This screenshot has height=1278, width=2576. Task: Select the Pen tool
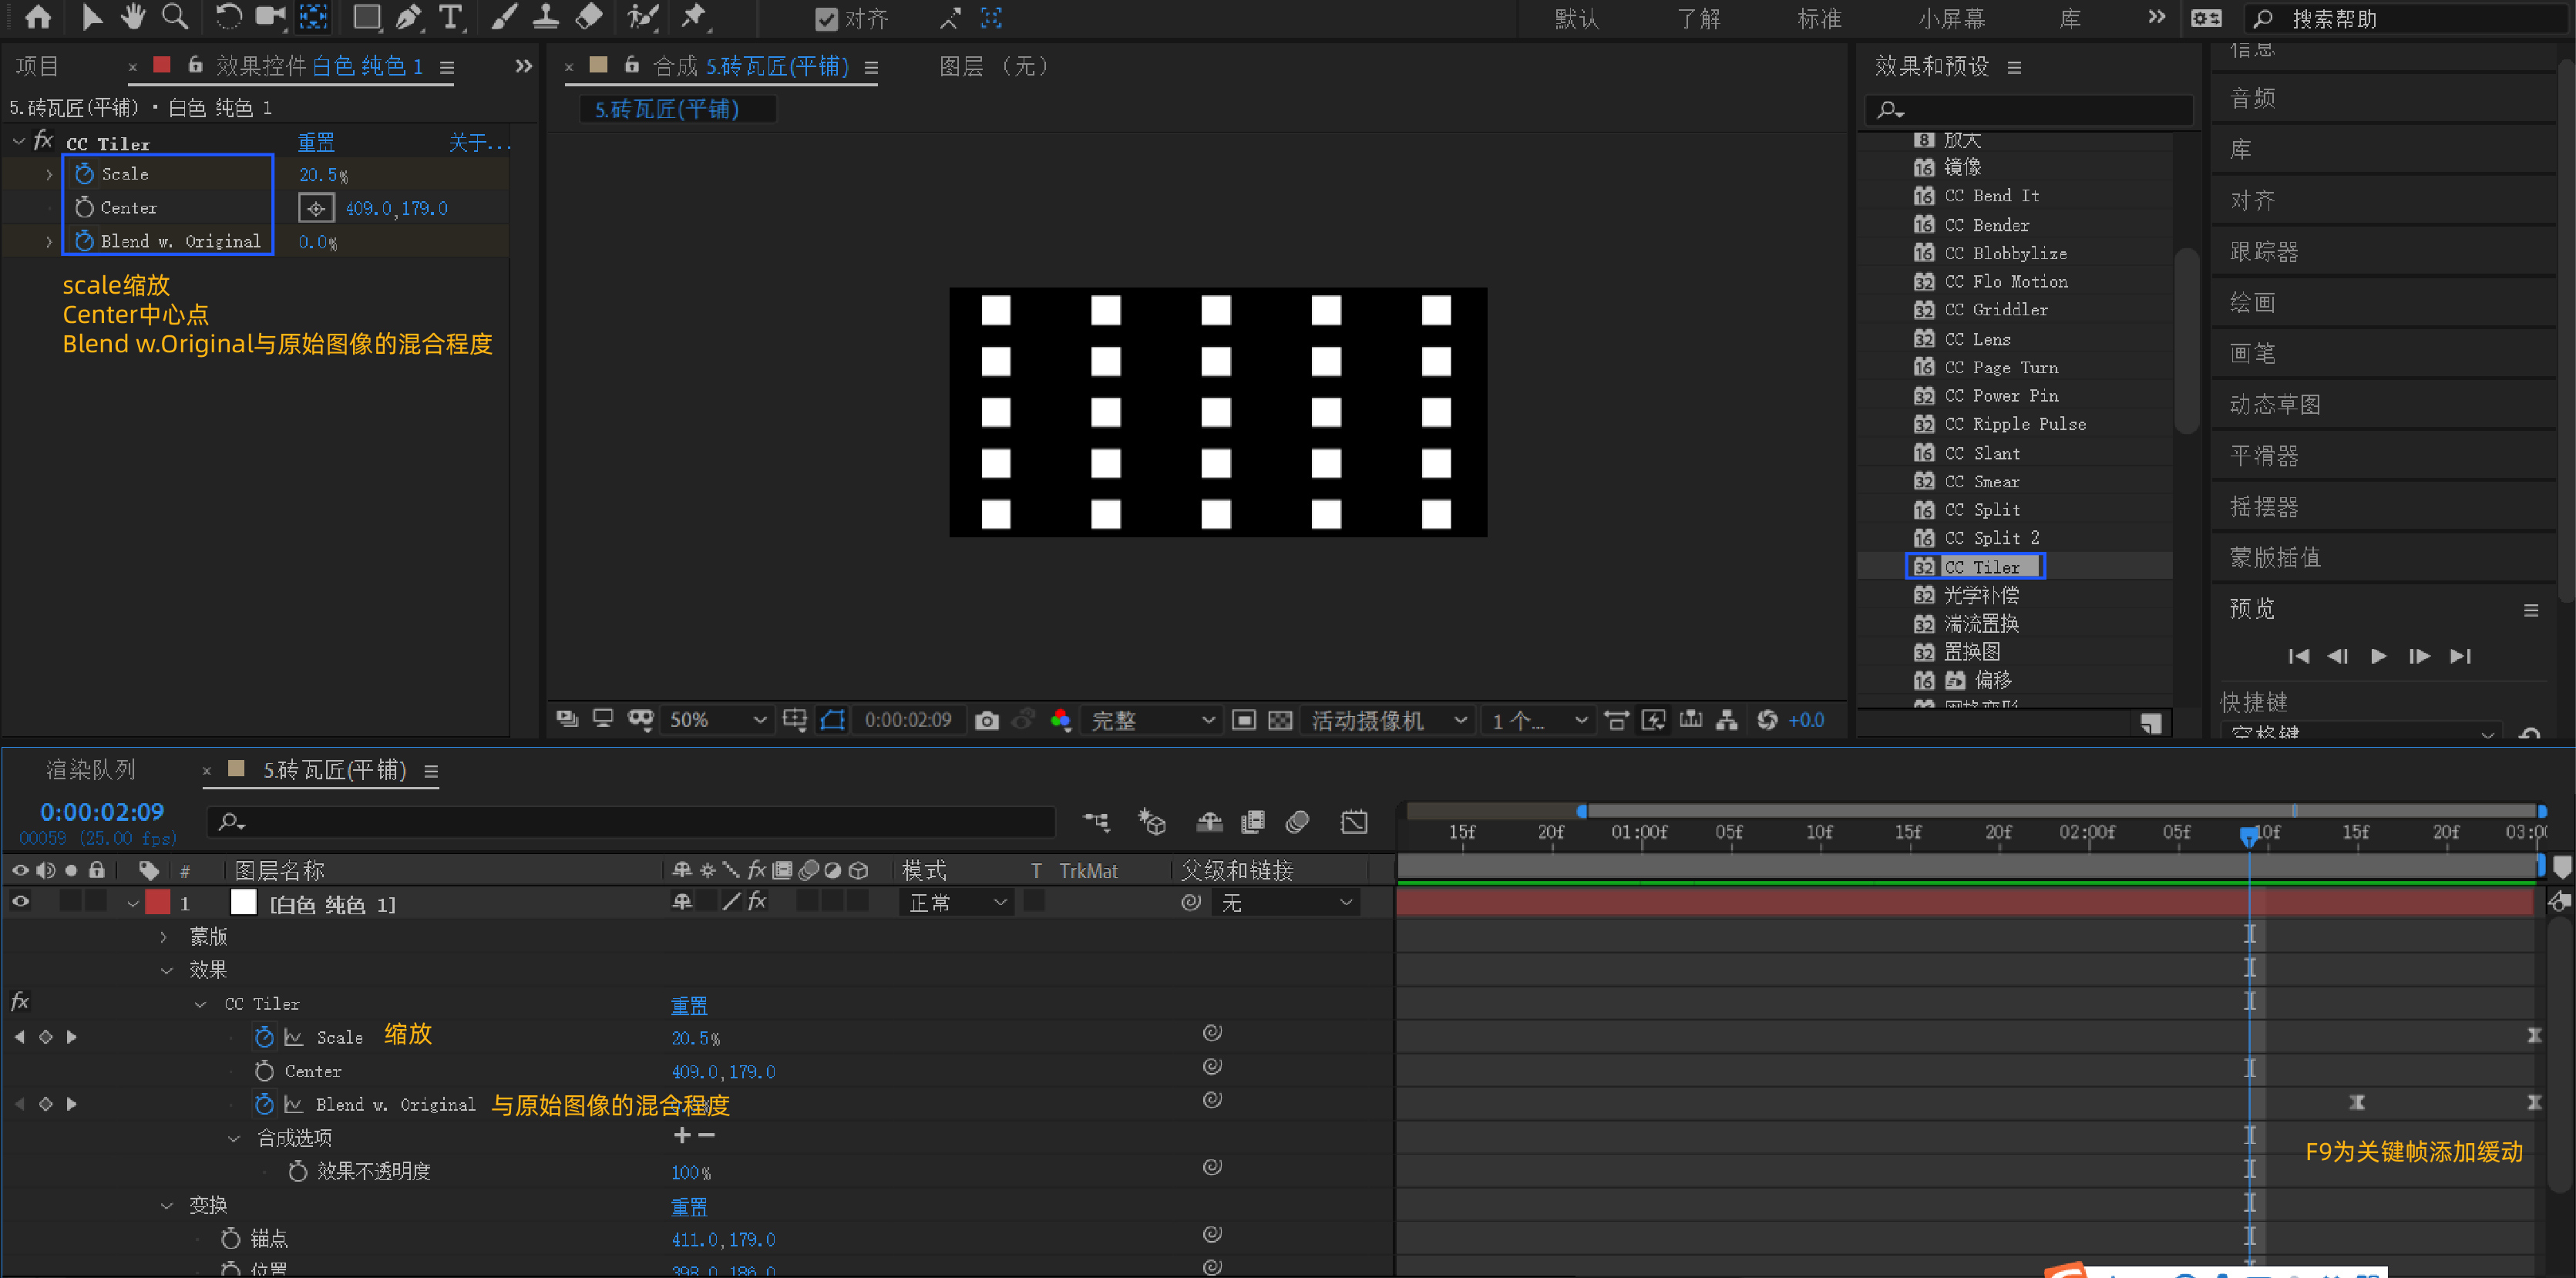tap(408, 17)
